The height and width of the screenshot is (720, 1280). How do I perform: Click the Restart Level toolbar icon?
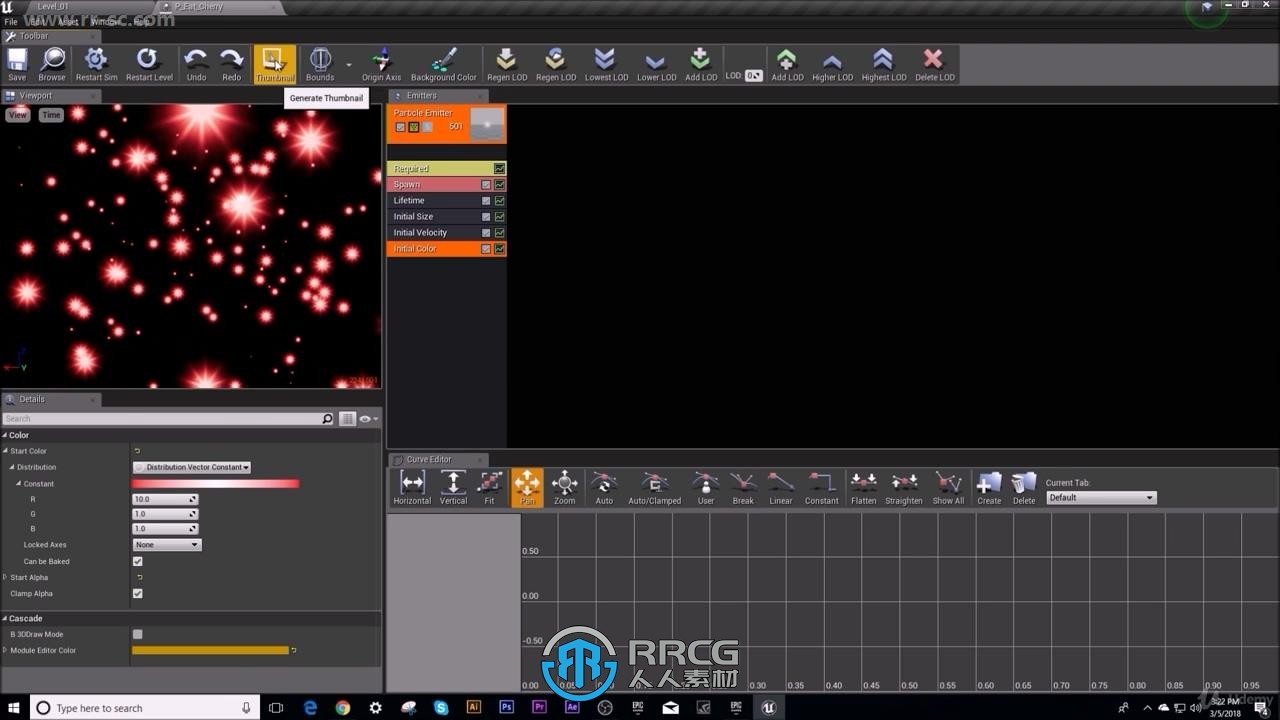(149, 64)
